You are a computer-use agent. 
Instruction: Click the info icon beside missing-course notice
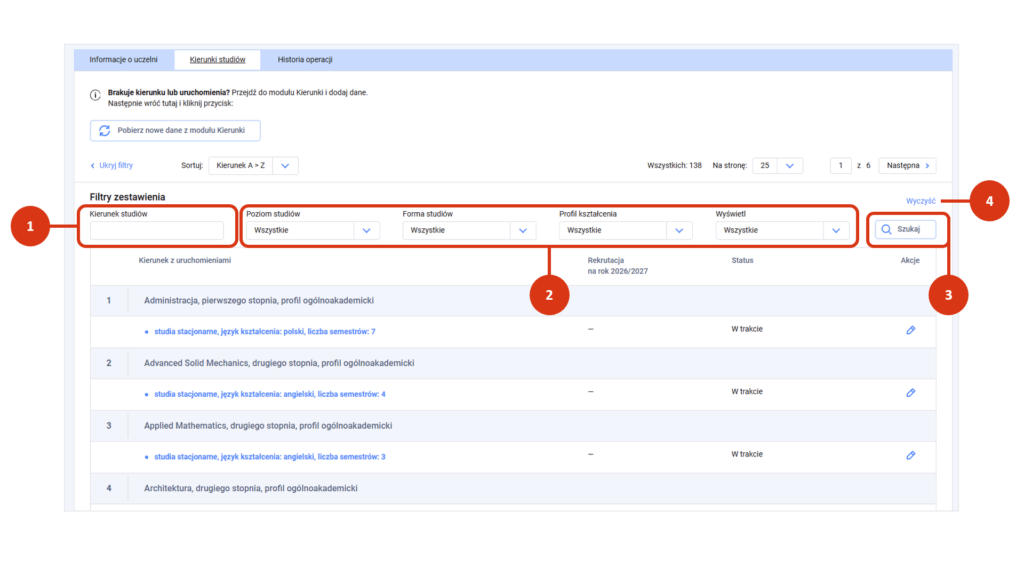pyautogui.click(x=95, y=93)
